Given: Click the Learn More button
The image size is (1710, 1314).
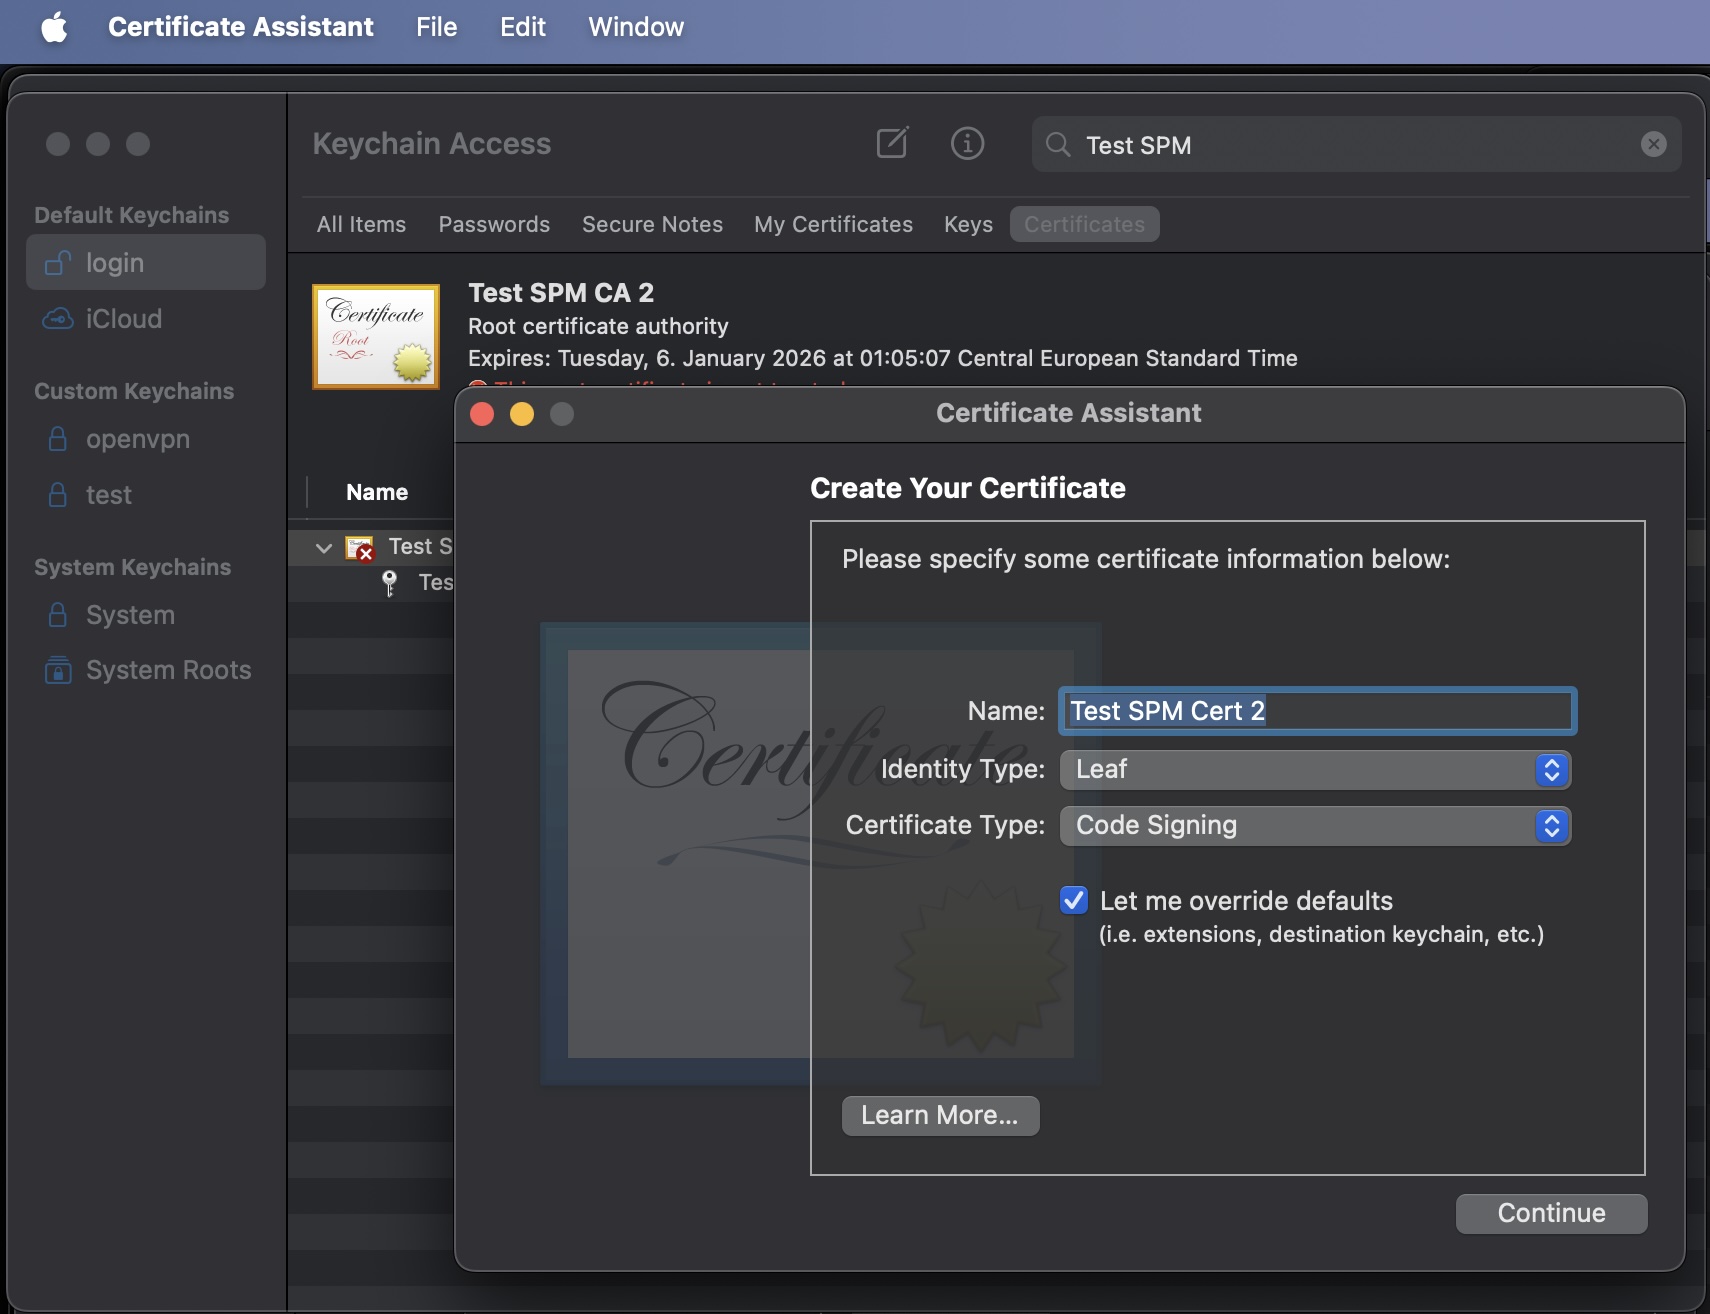Looking at the screenshot, I should point(940,1116).
